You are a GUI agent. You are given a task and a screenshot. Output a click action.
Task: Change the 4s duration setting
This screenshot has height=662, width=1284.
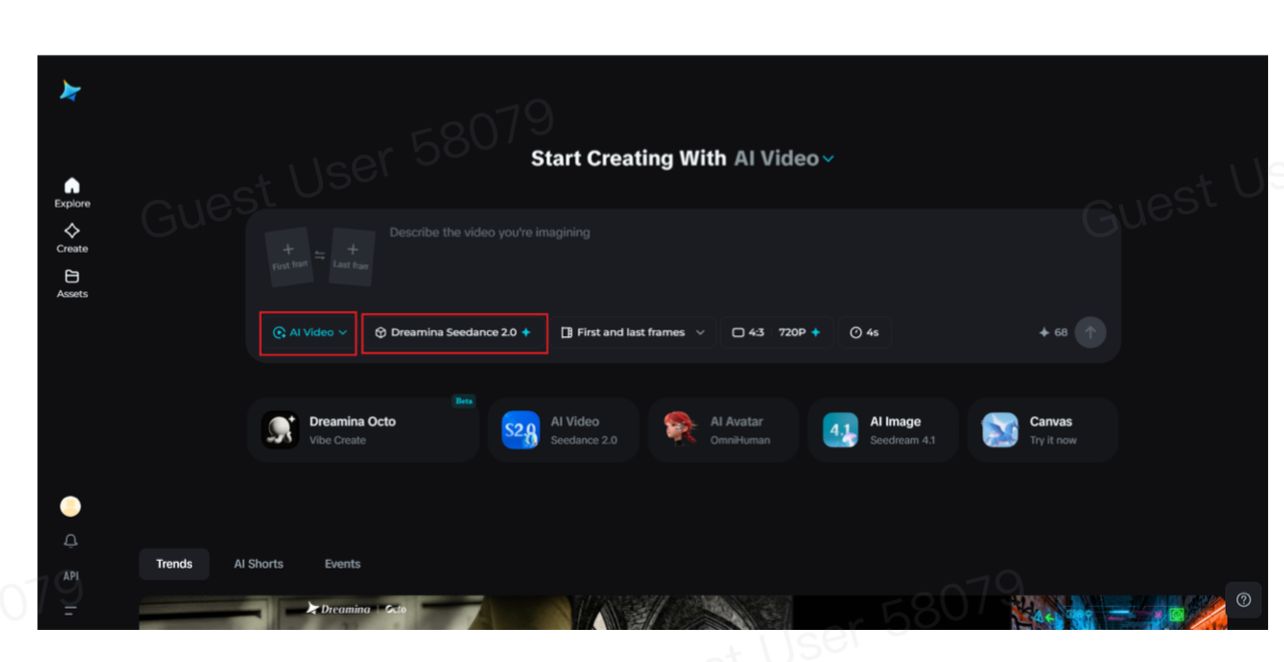864,333
